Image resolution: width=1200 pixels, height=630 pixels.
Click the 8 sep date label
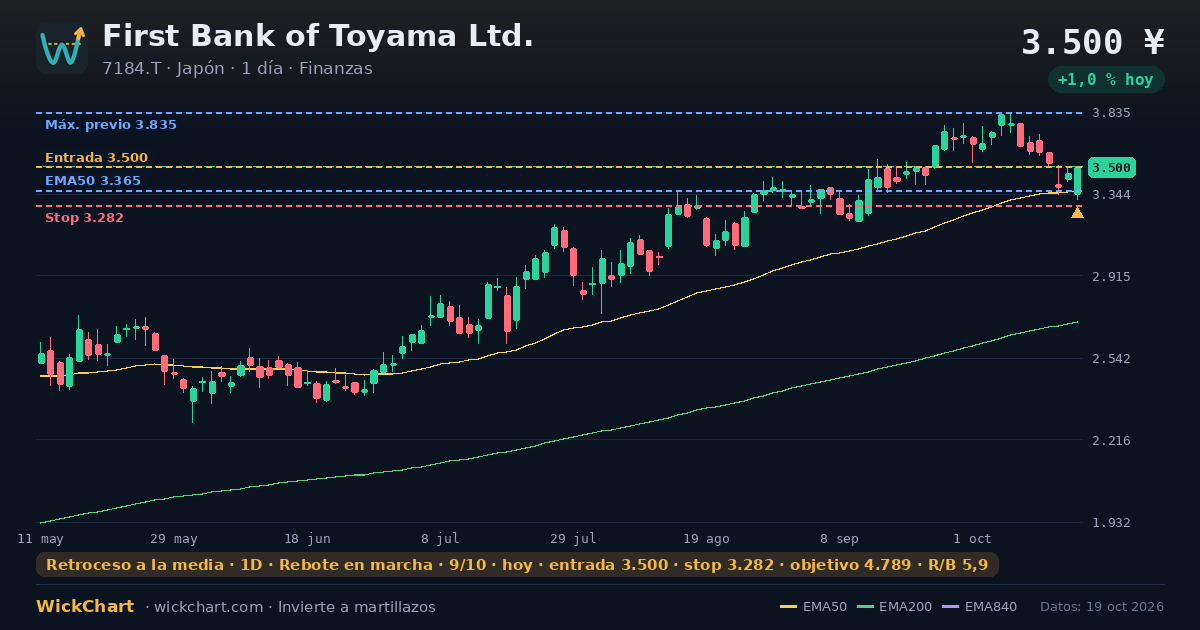click(839, 538)
